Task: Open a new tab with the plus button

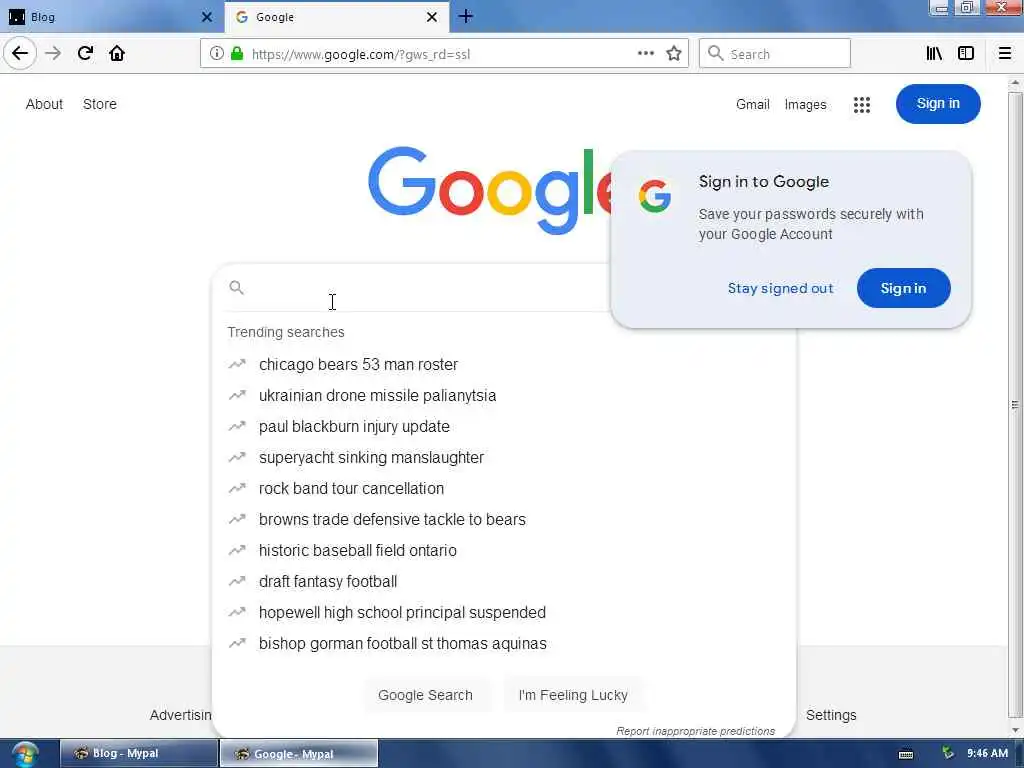Action: click(465, 16)
